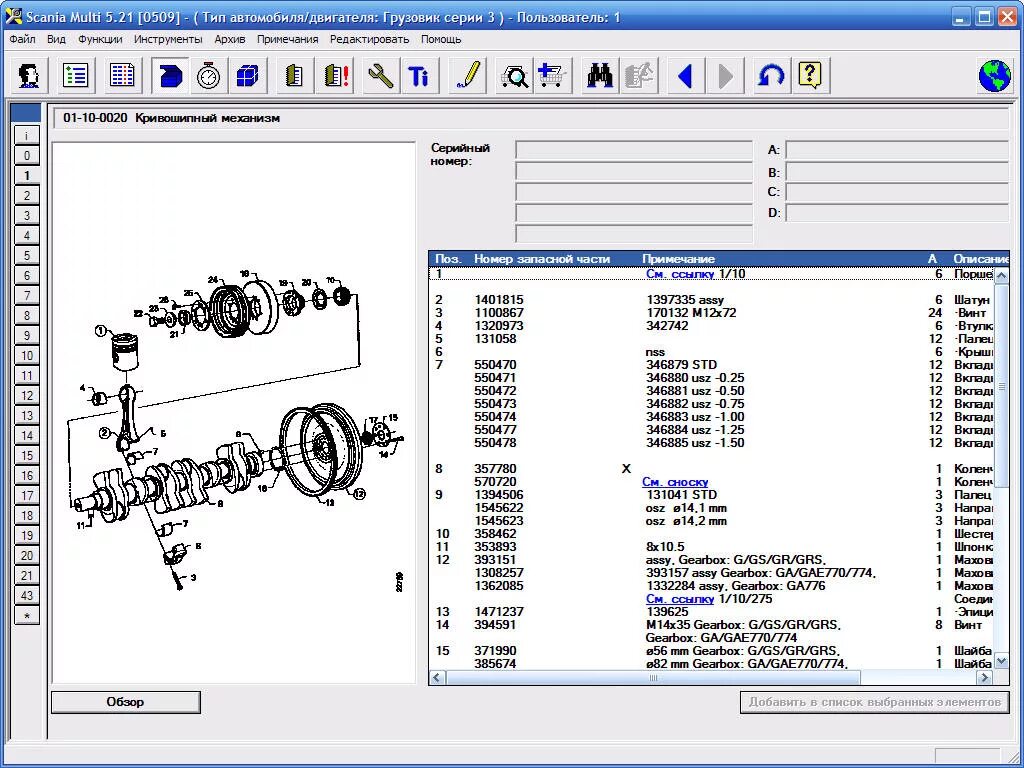Click the Примечание column header
The width and height of the screenshot is (1024, 768).
coord(678,259)
